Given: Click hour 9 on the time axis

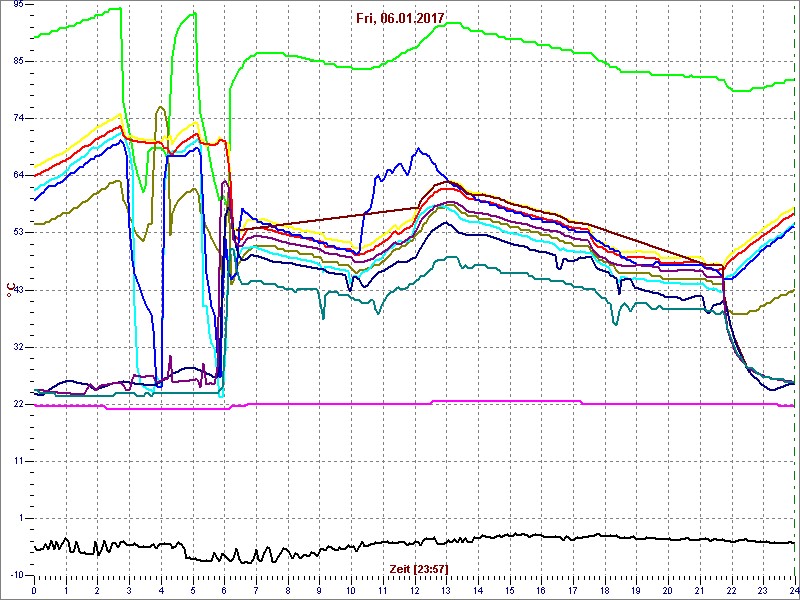Looking at the screenshot, I should [319, 589].
